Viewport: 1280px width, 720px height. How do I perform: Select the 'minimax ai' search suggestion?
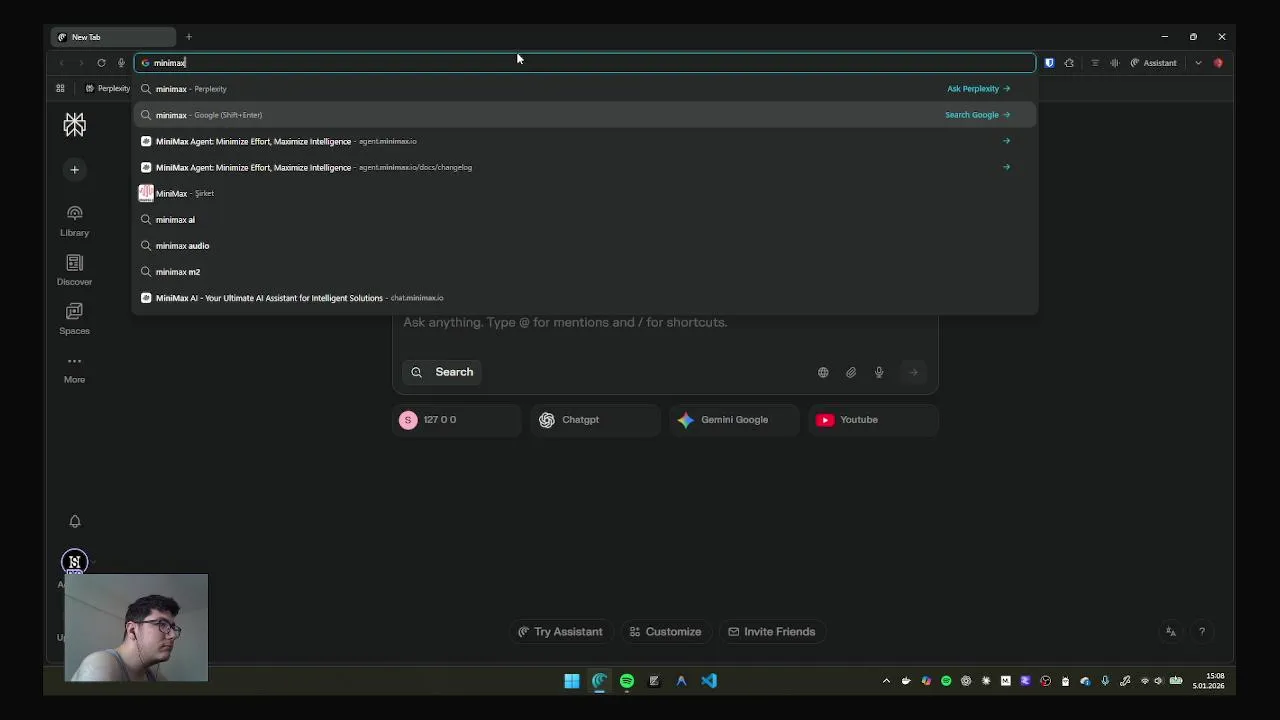point(585,219)
